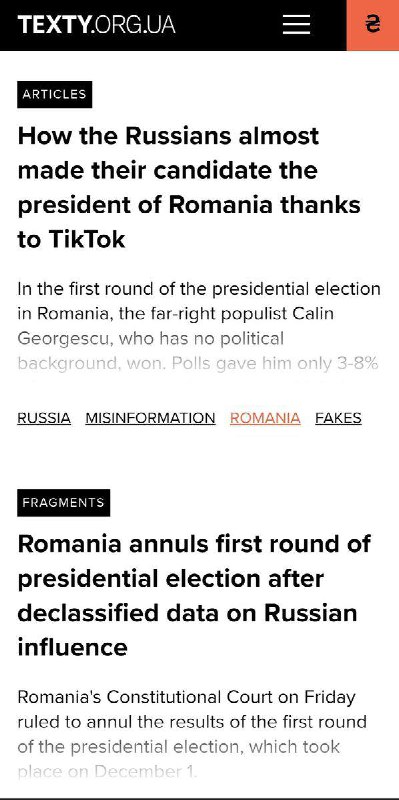Image resolution: width=399 pixels, height=800 pixels.
Task: Follow the FAKES tag link
Action: click(338, 418)
